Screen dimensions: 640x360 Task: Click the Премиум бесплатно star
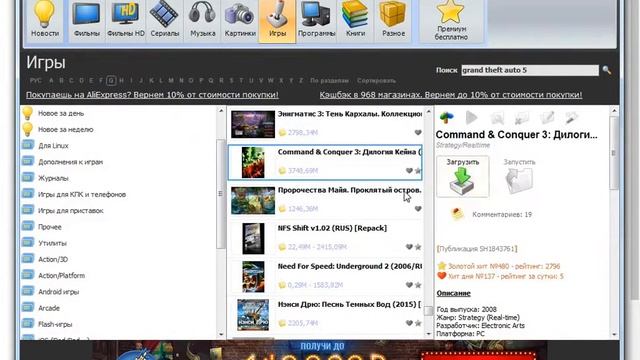click(451, 20)
